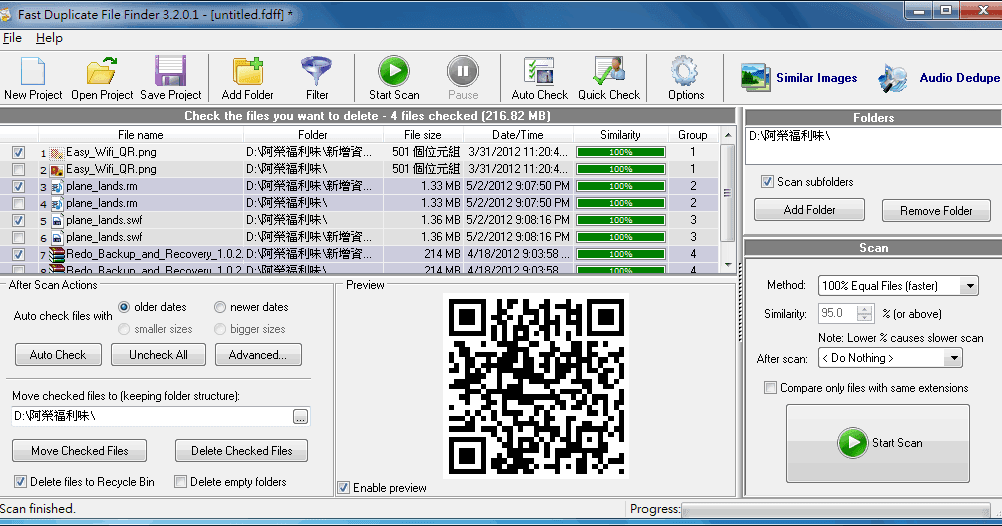Screen dimensions: 1002x526
Task: Click Move Checked Files button
Action: click(x=80, y=451)
